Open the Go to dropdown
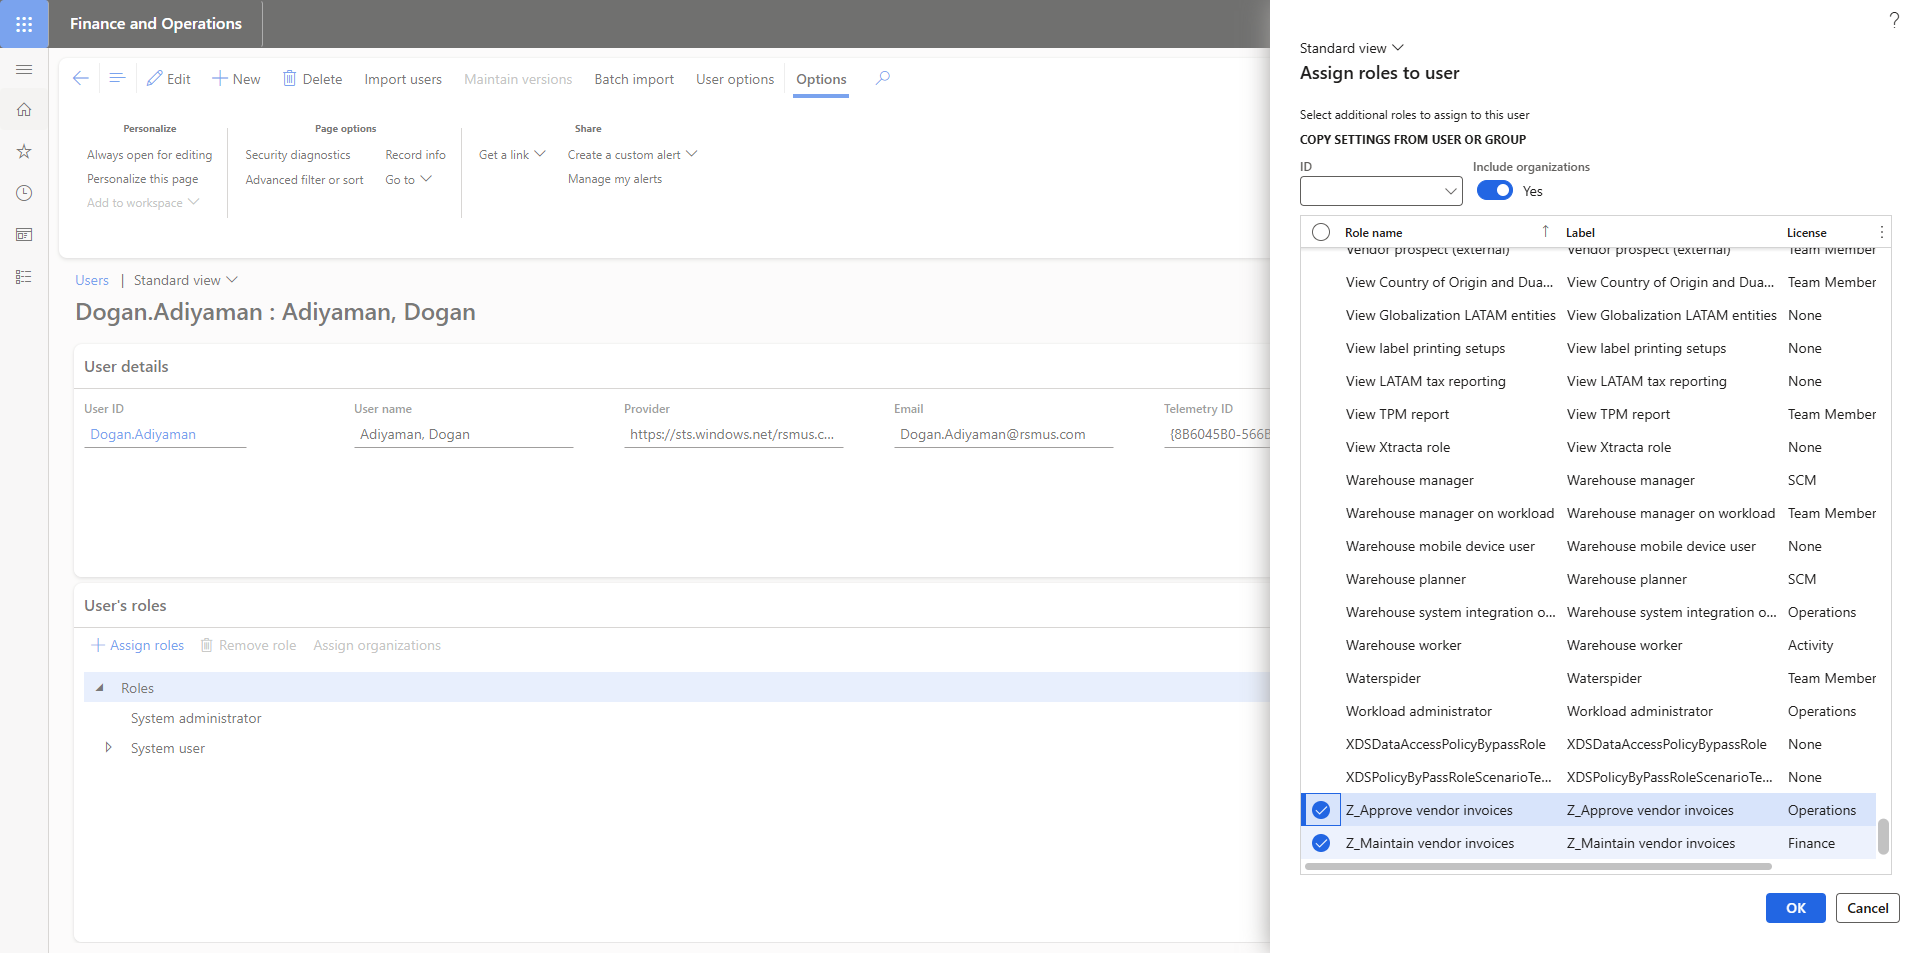 click(408, 180)
